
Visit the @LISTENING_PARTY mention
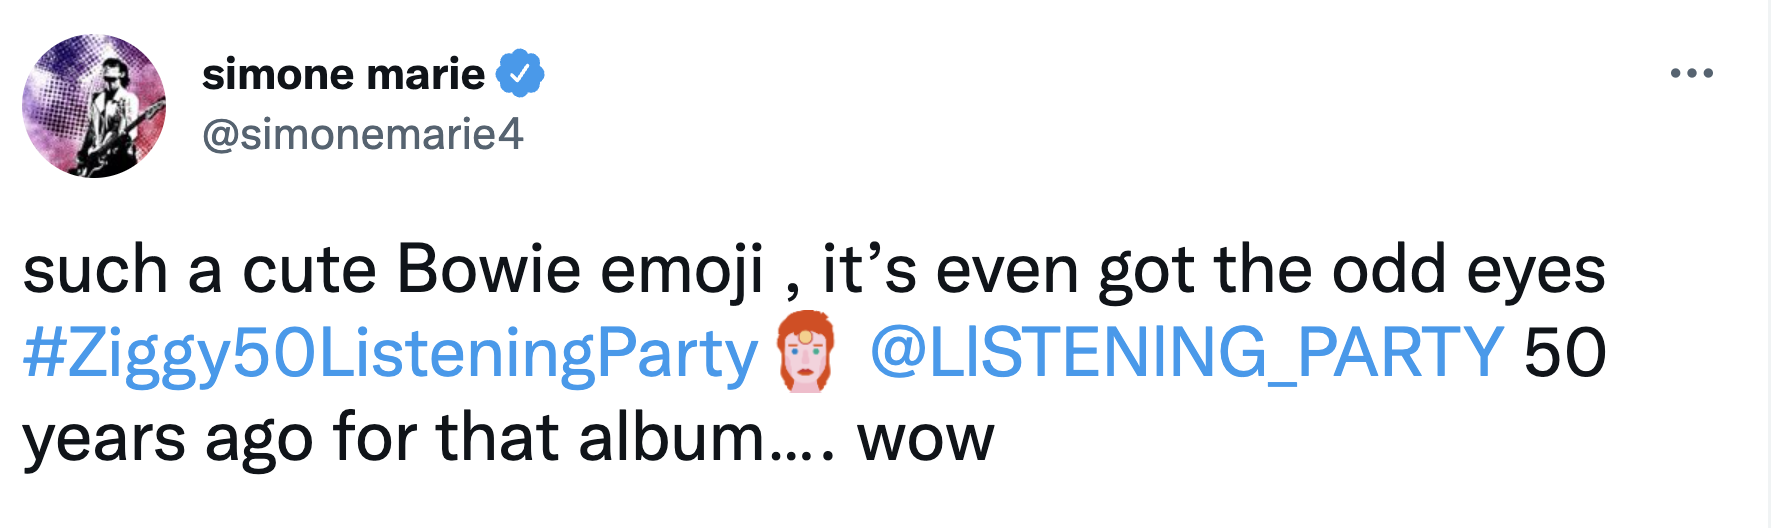[x=1186, y=354]
